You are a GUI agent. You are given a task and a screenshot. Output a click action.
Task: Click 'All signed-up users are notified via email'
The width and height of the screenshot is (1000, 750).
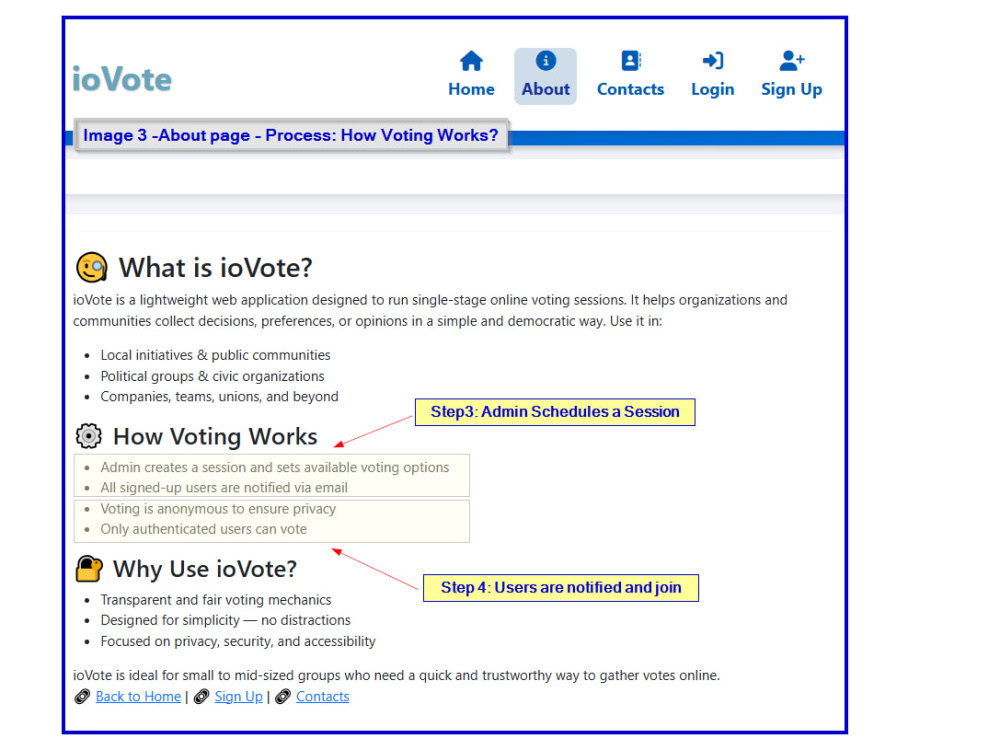pyautogui.click(x=224, y=488)
